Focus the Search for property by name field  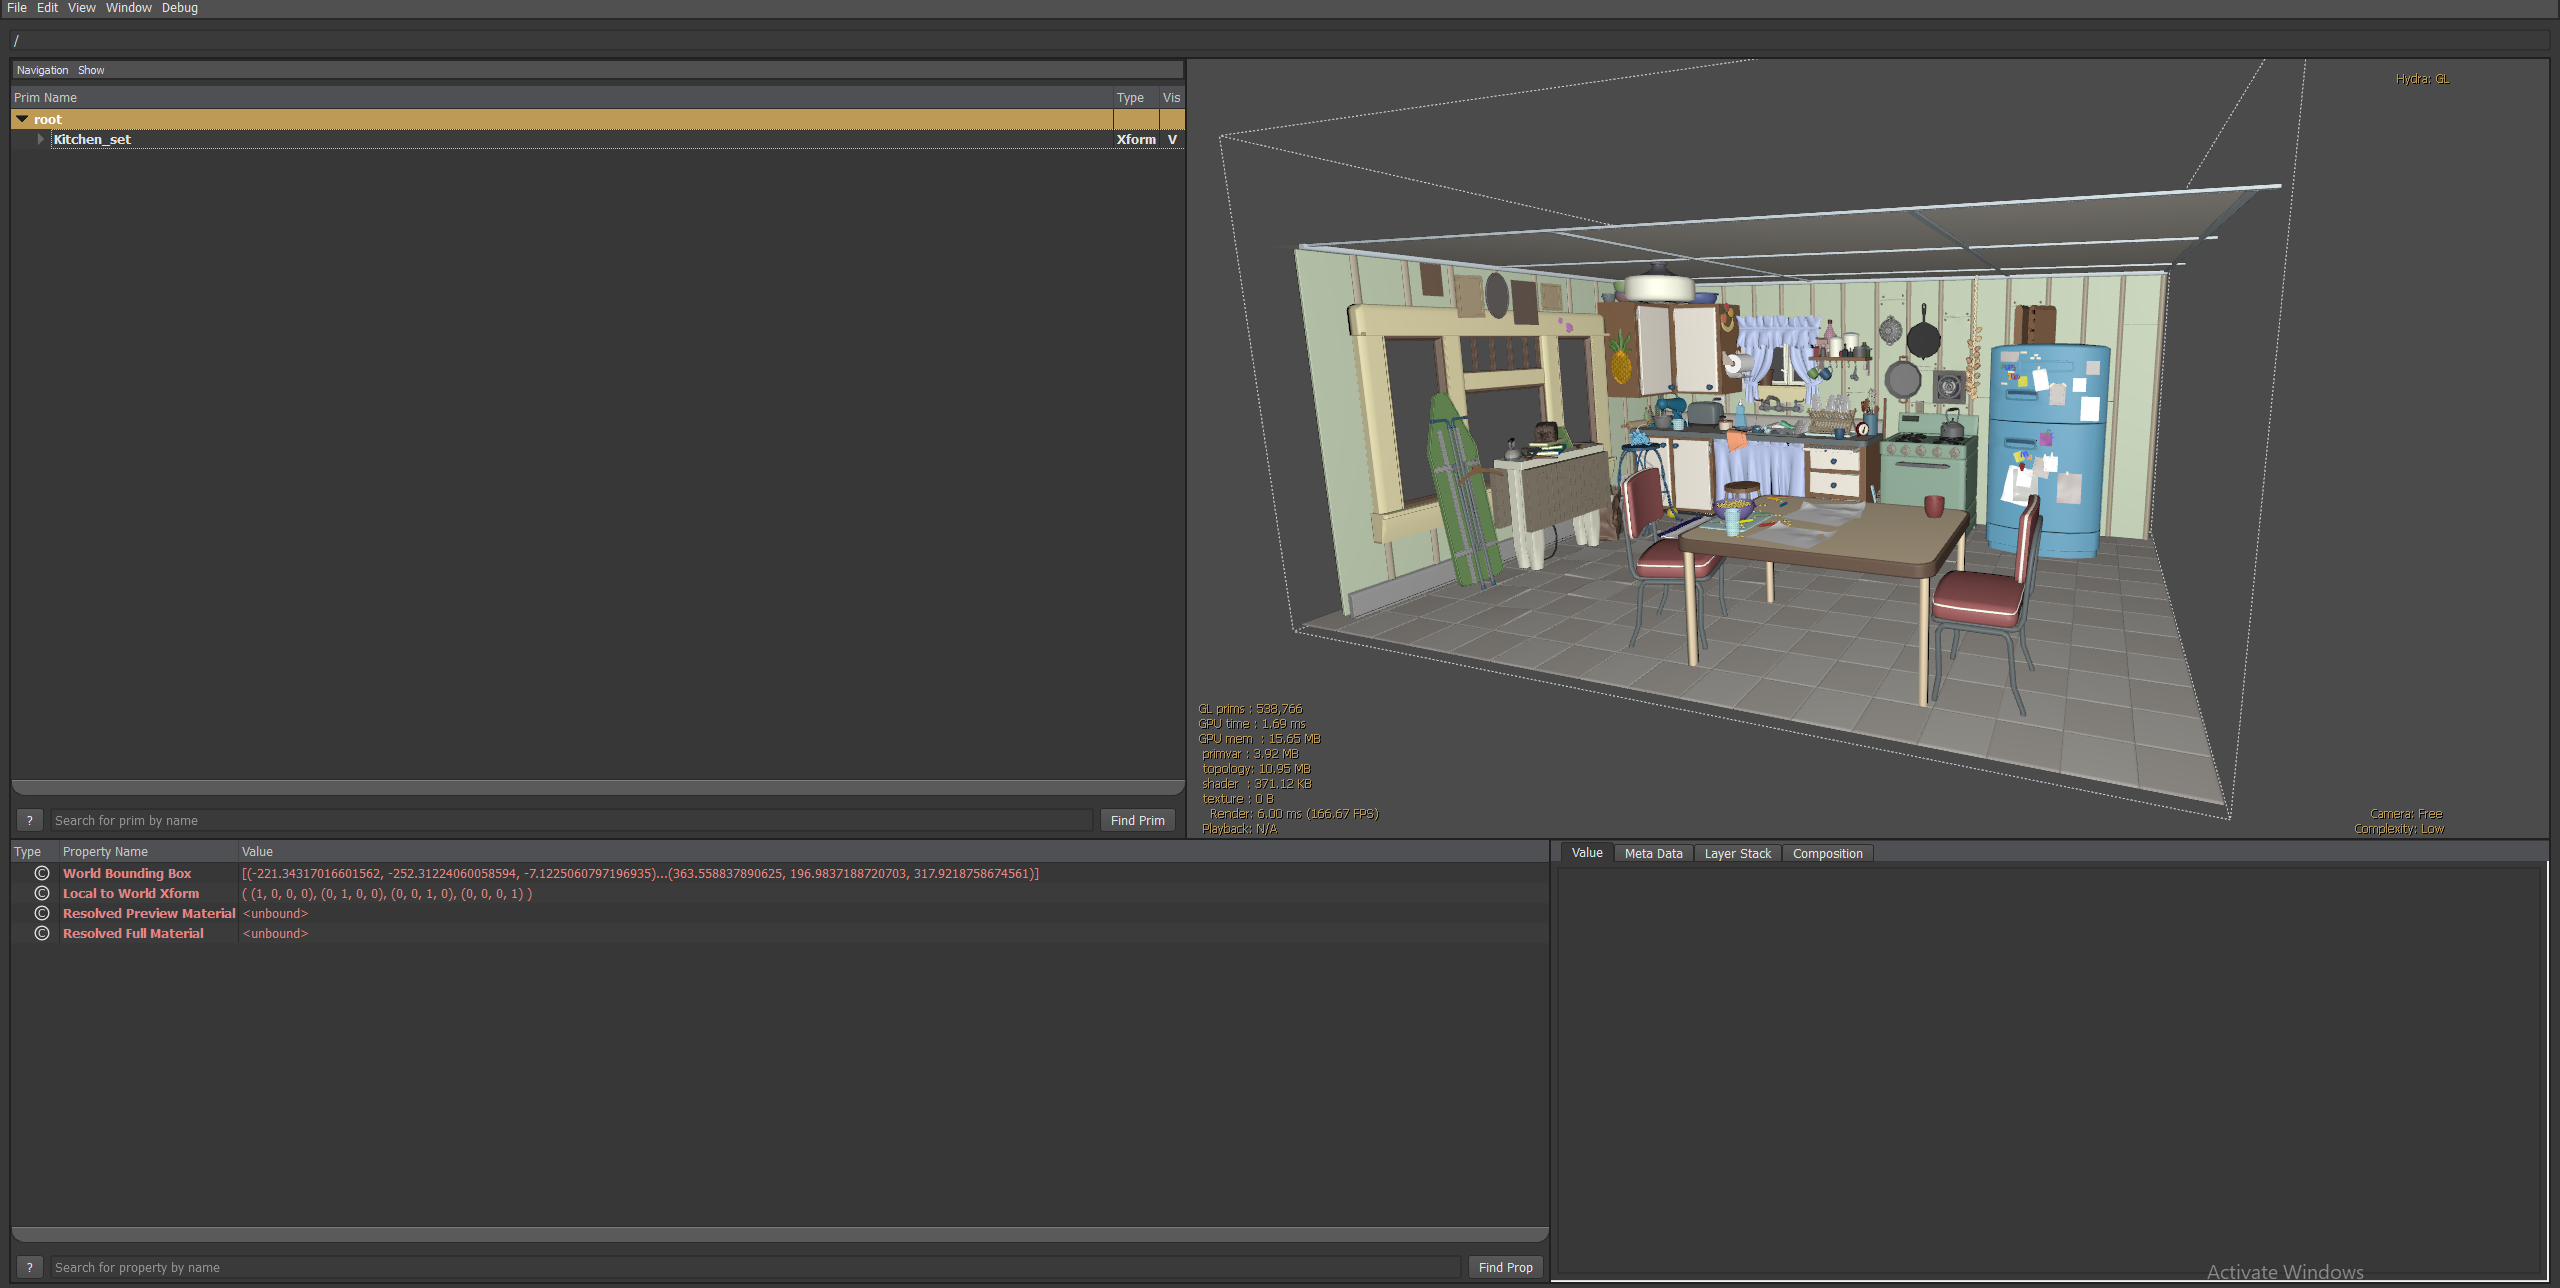point(755,1267)
